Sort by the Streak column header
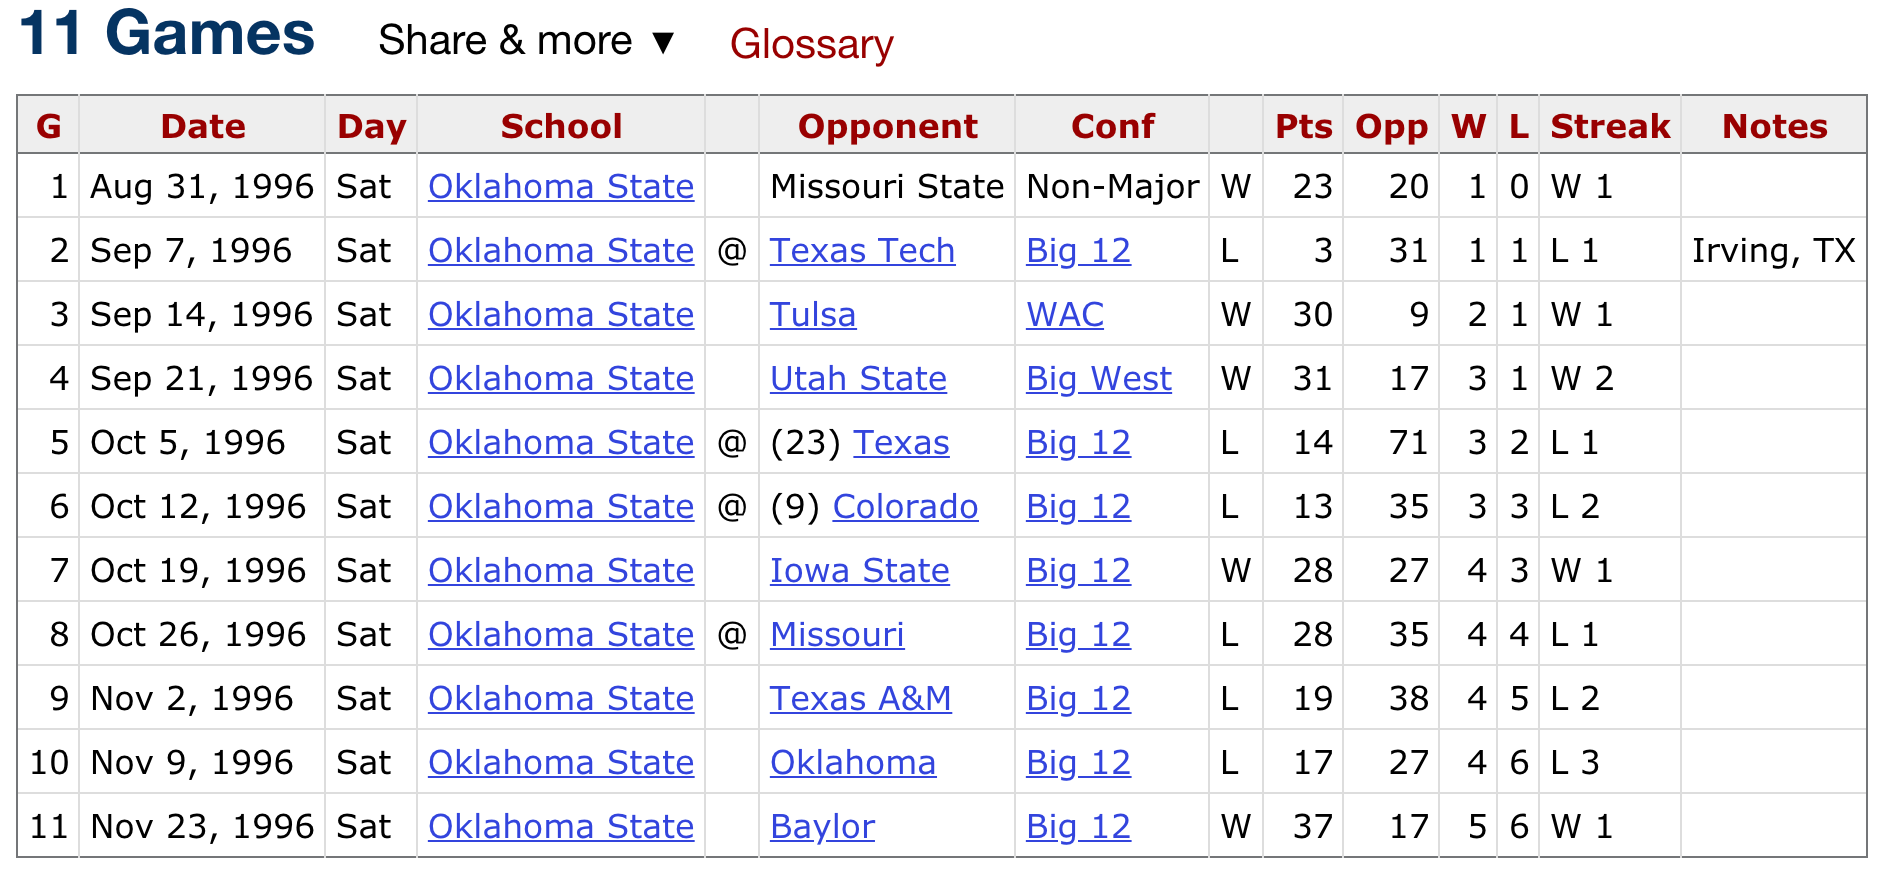The width and height of the screenshot is (1882, 874). coord(1609,126)
